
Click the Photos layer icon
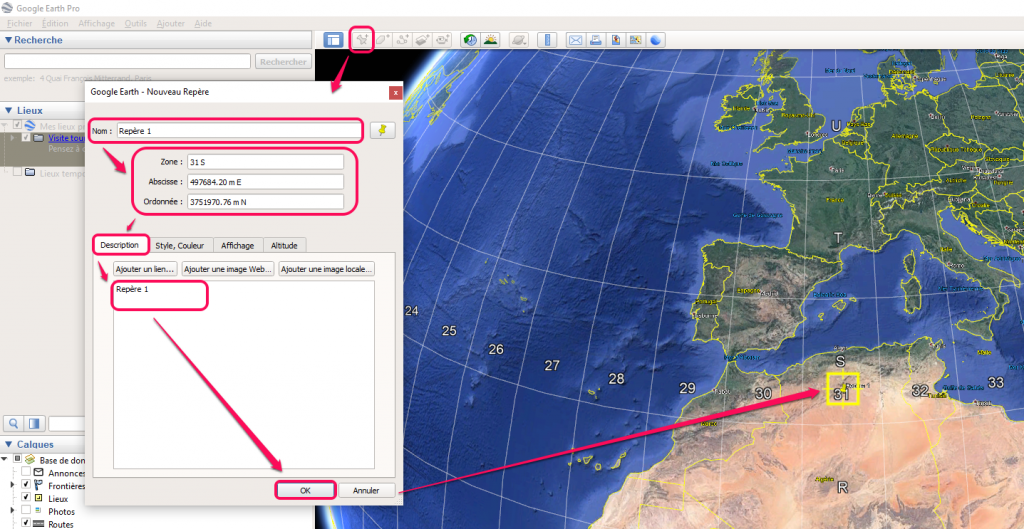click(x=39, y=511)
